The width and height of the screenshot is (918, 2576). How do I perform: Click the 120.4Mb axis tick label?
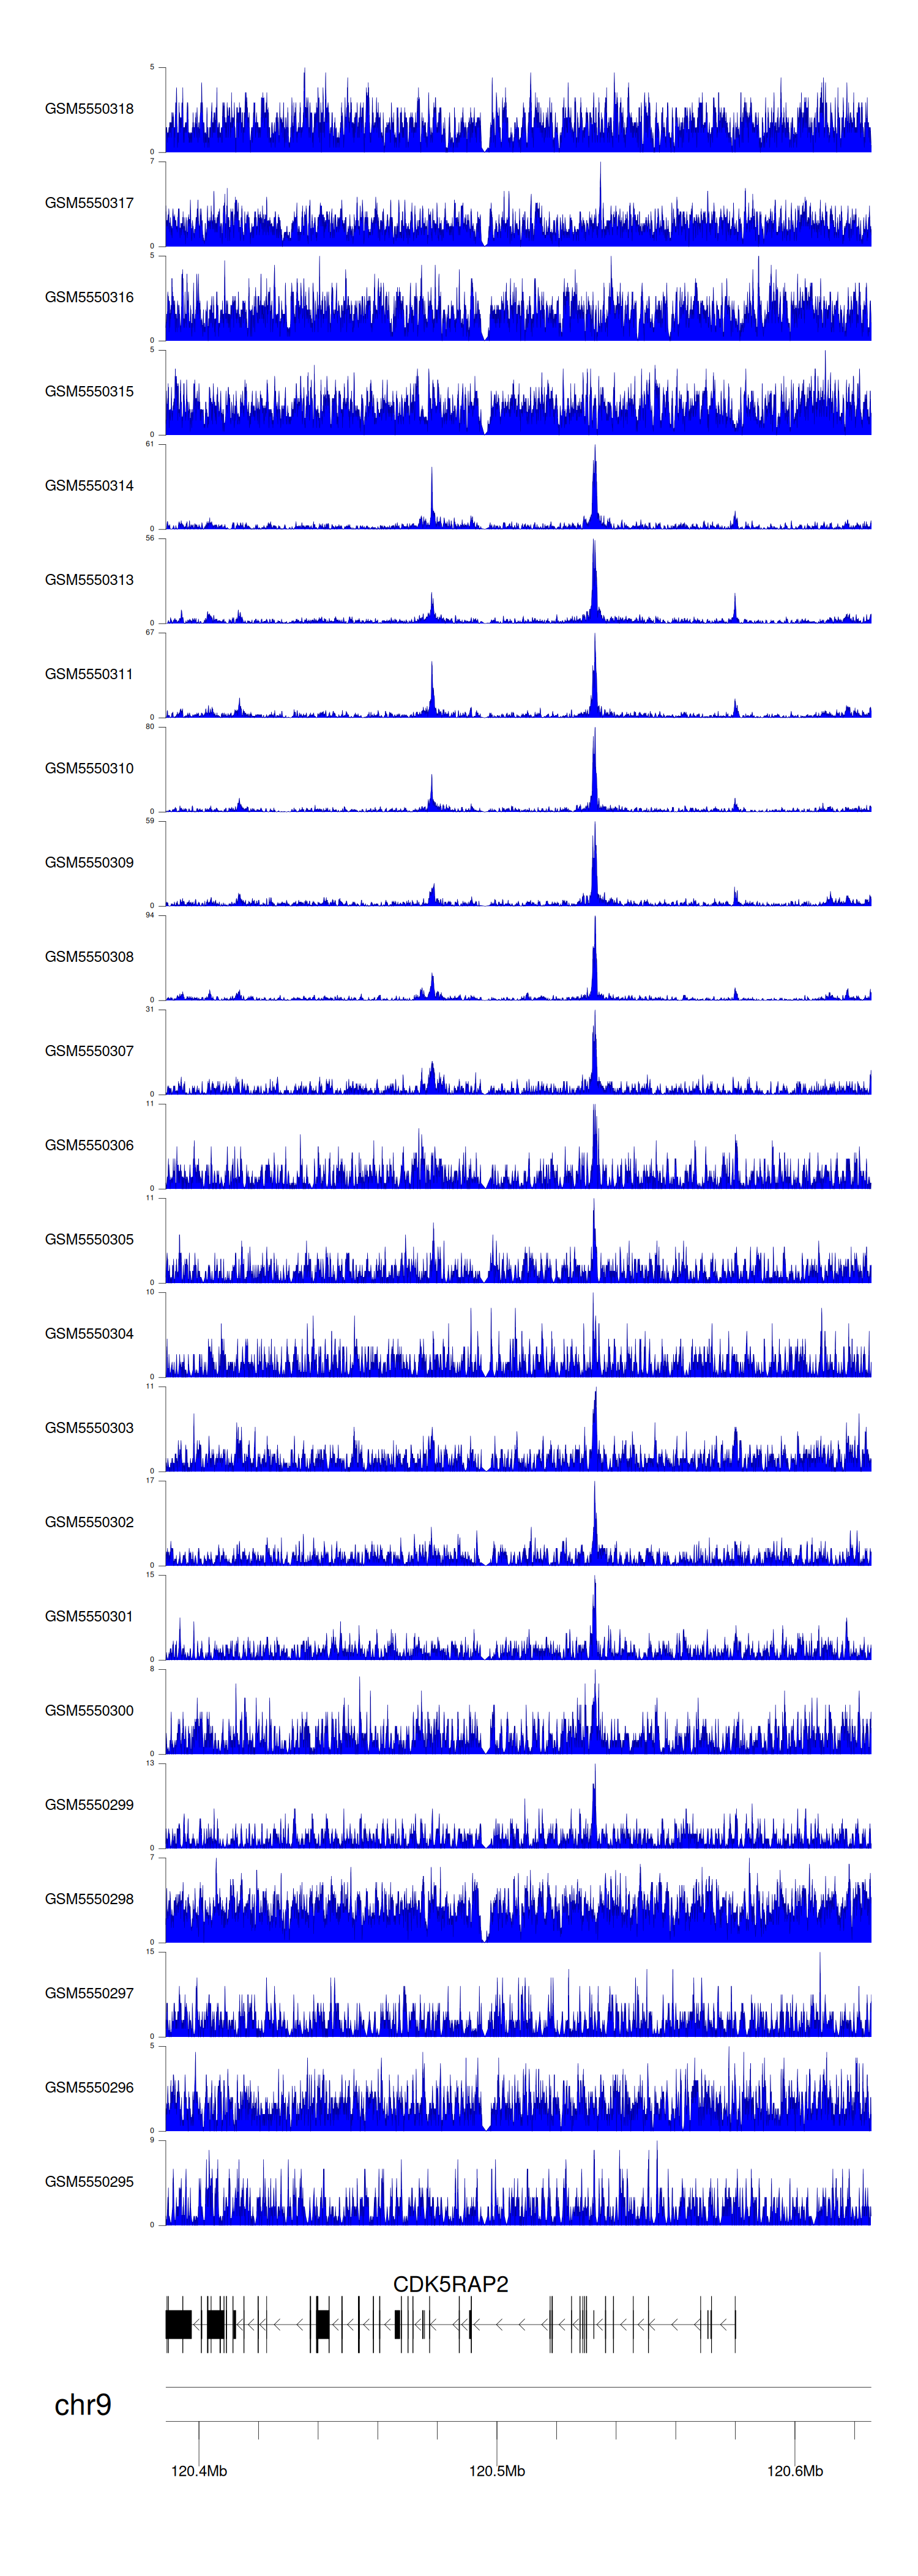tap(199, 2470)
